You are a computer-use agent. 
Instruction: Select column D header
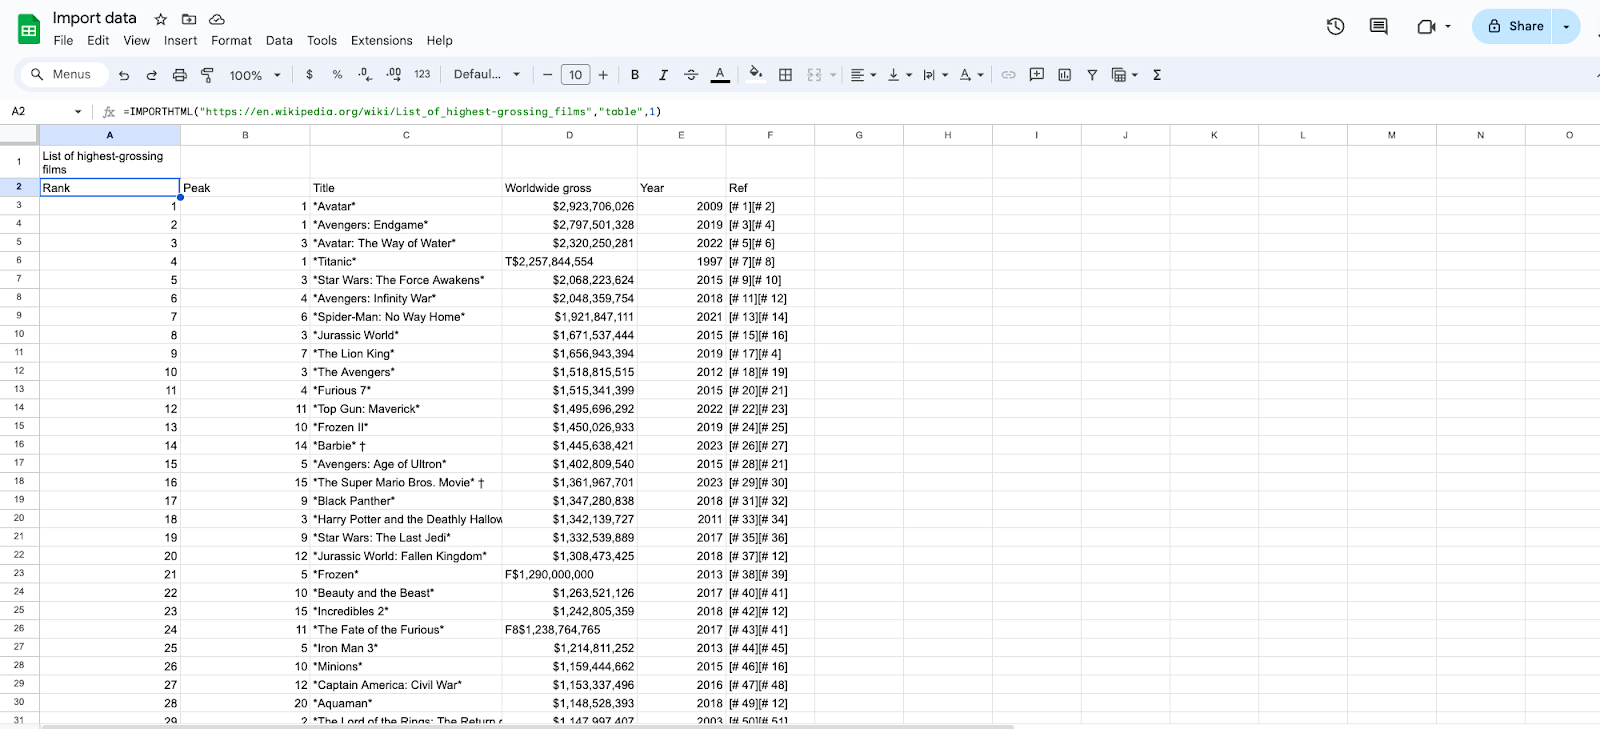(x=570, y=135)
